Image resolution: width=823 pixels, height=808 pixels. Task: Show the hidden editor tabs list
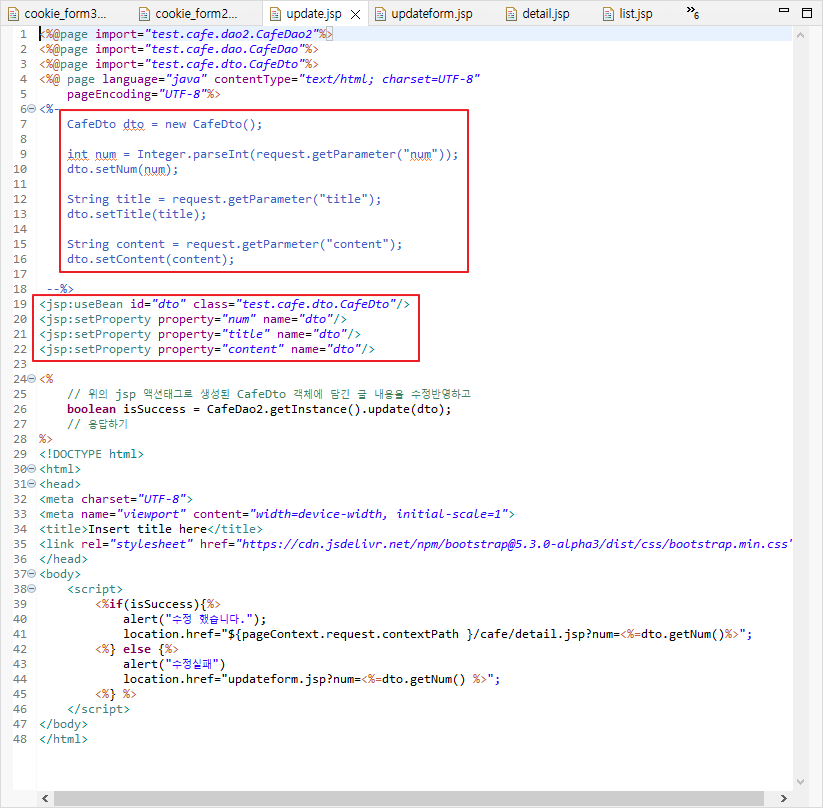click(x=693, y=13)
